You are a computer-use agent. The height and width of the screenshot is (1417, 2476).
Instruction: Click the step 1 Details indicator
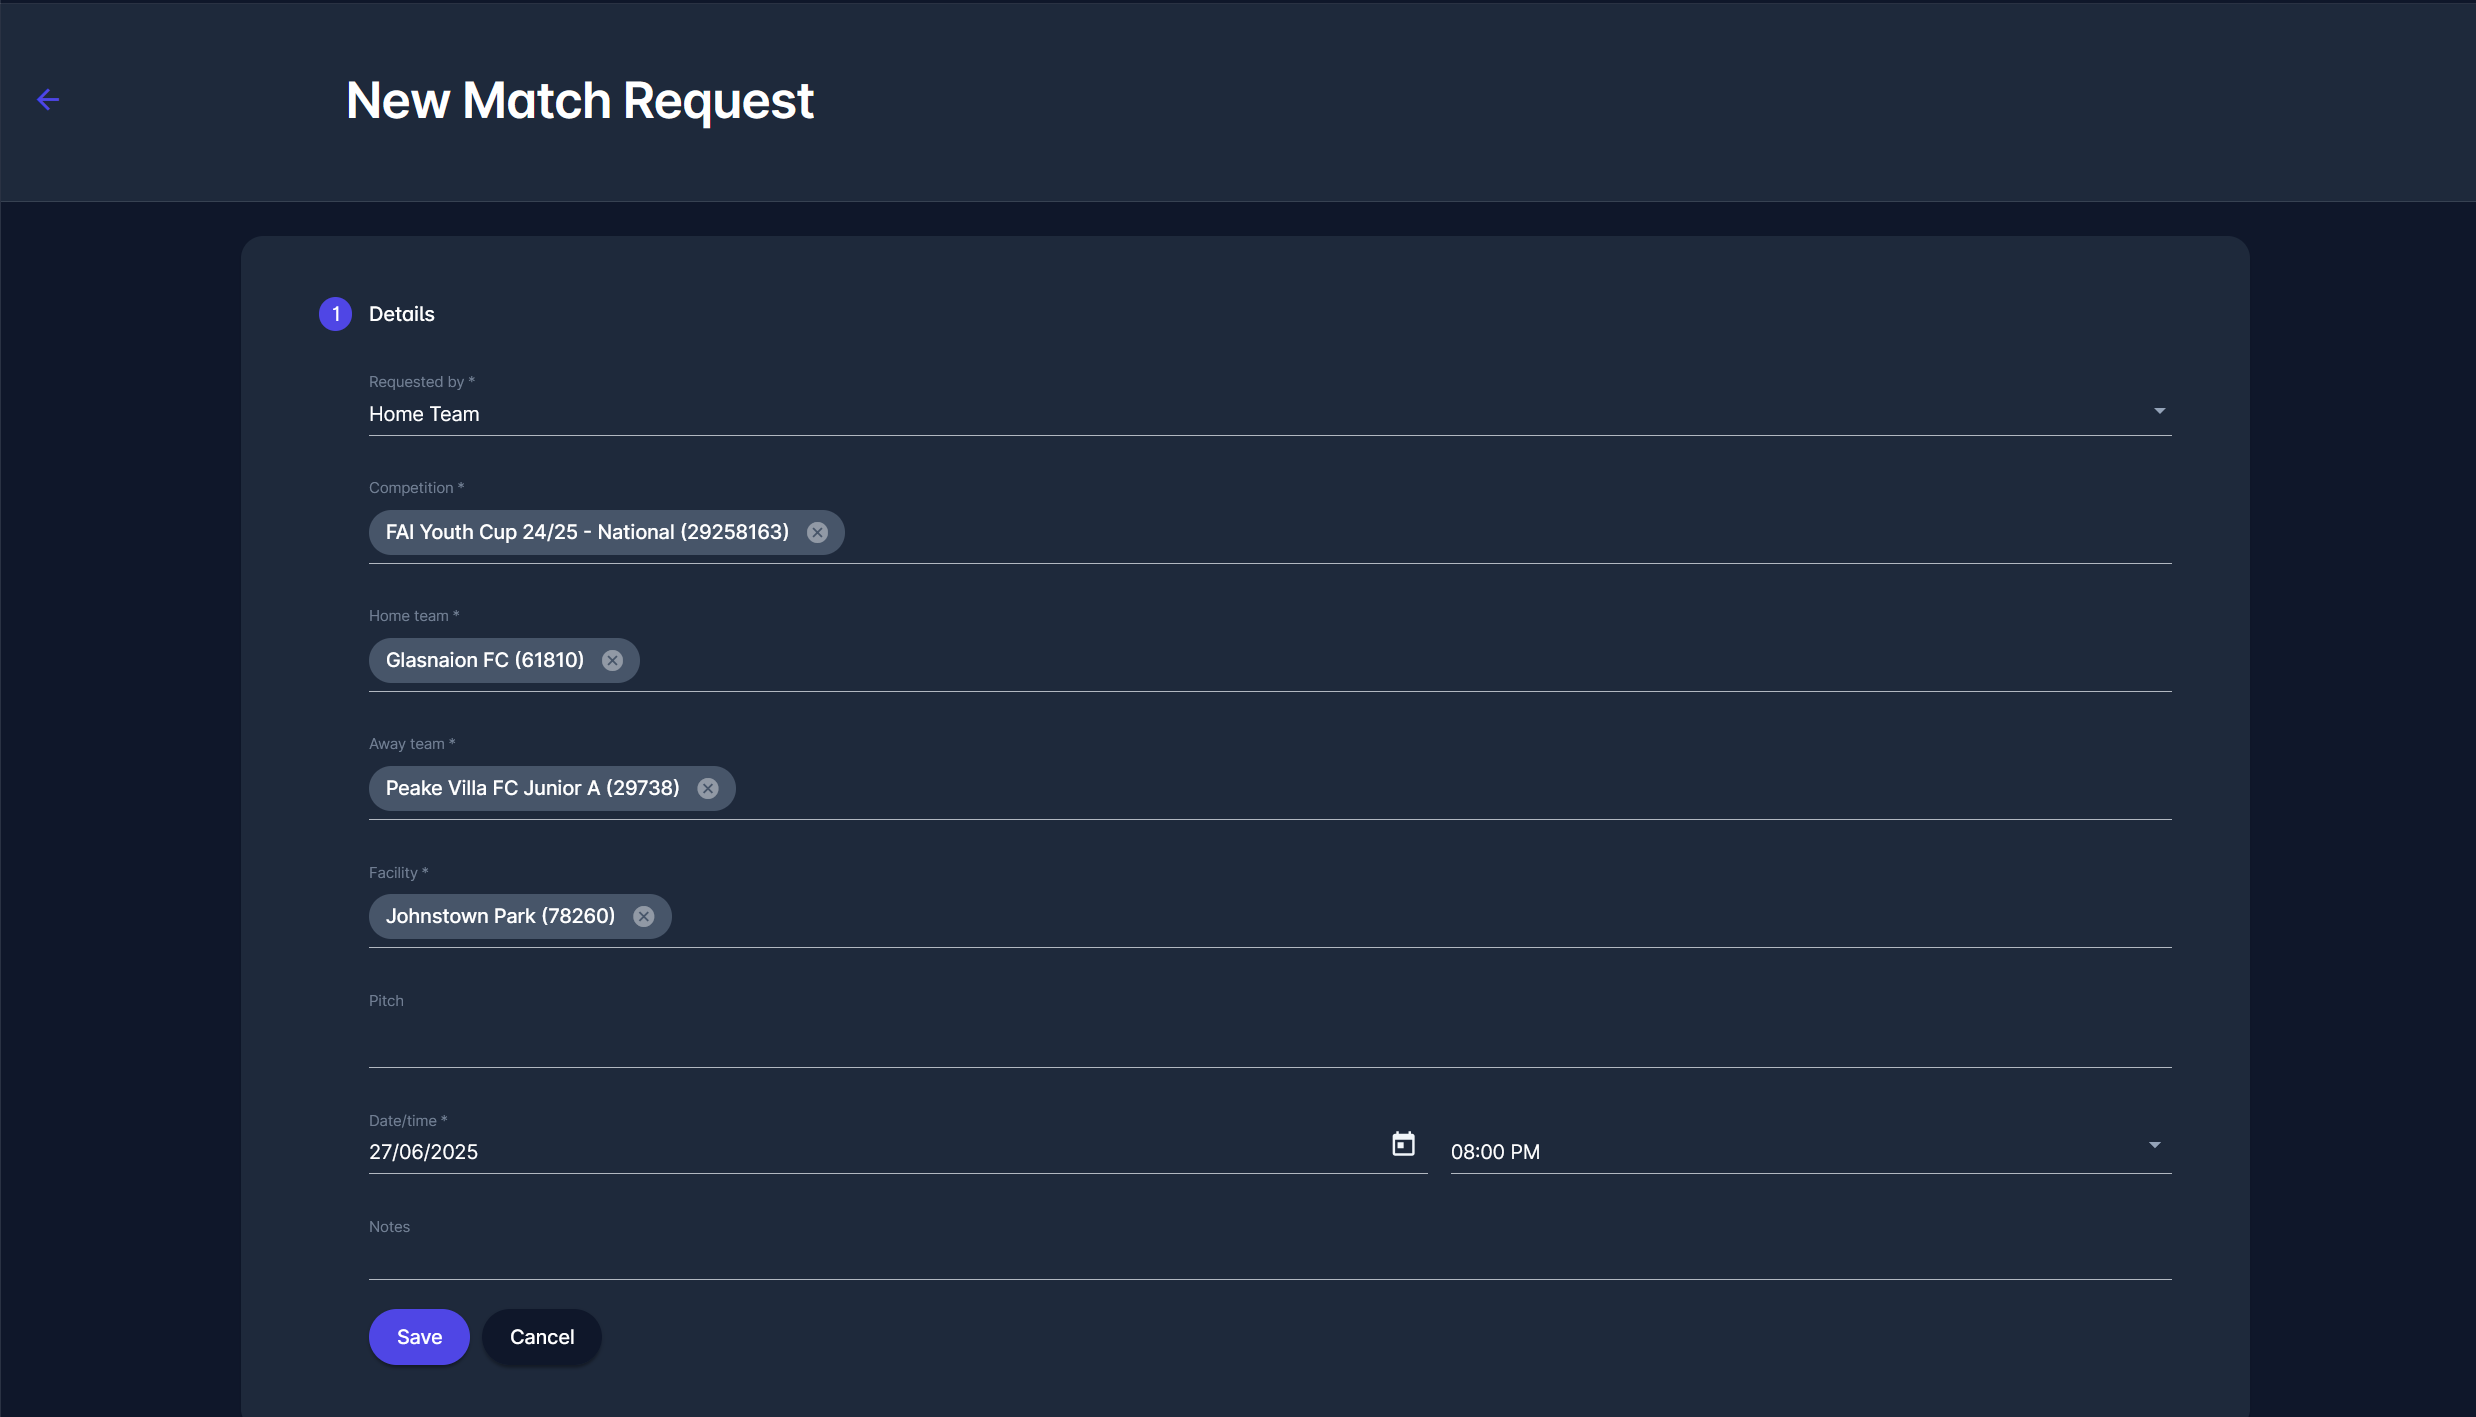pos(335,313)
